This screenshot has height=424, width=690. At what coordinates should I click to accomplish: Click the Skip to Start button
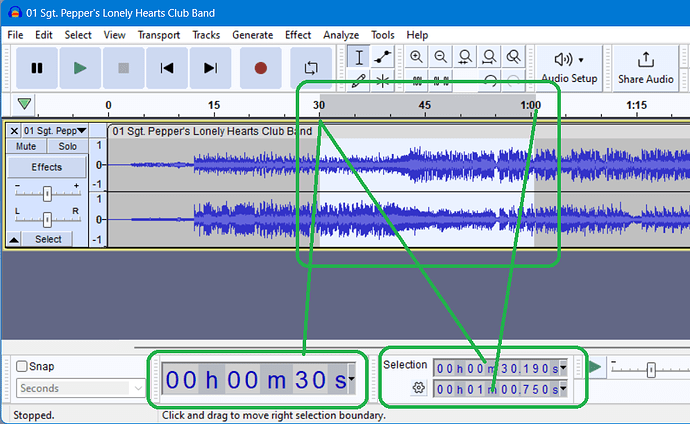(168, 68)
